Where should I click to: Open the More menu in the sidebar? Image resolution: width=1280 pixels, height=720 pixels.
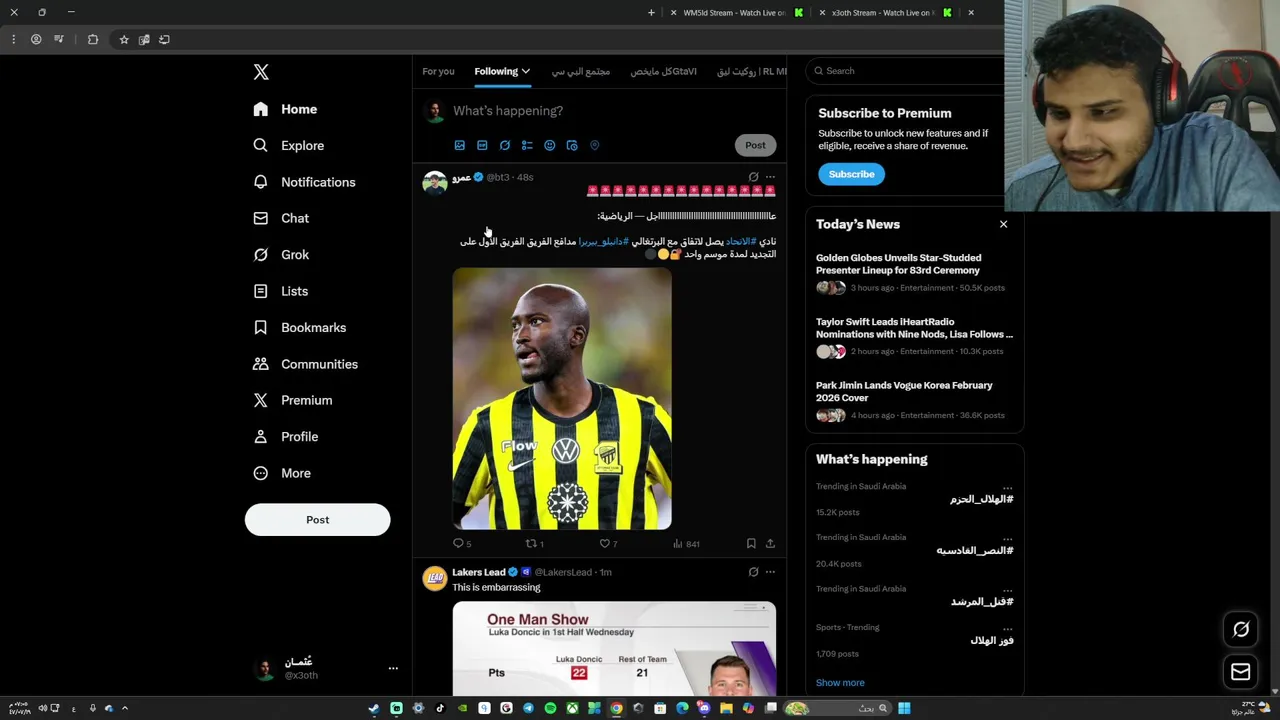(x=282, y=473)
